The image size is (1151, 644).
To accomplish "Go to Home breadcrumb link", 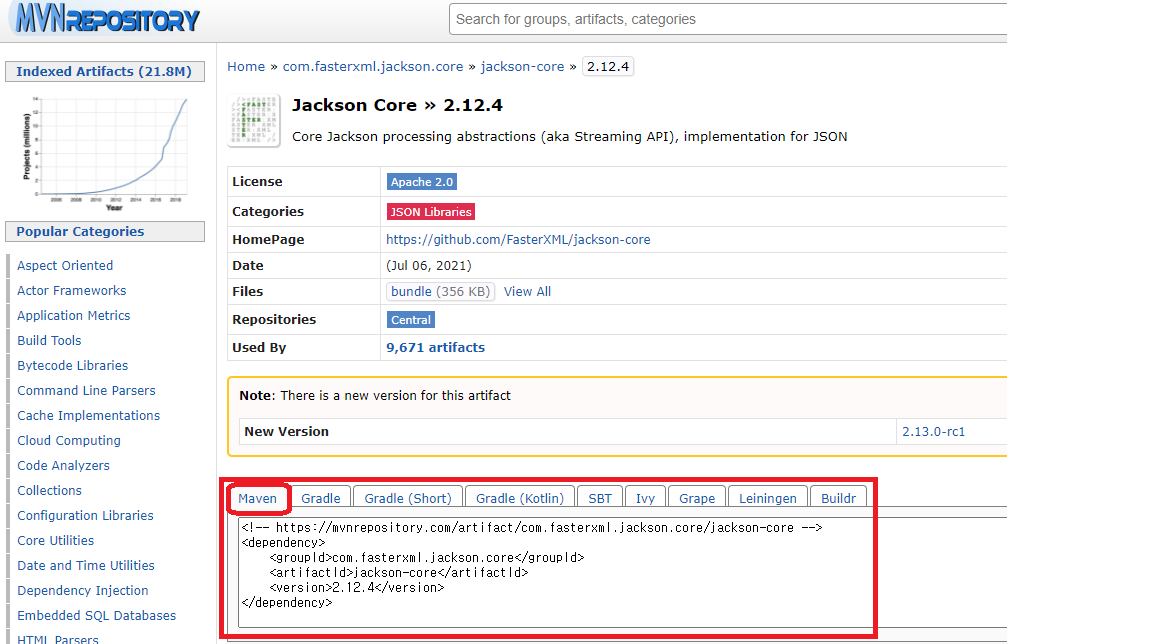I will 246,67.
